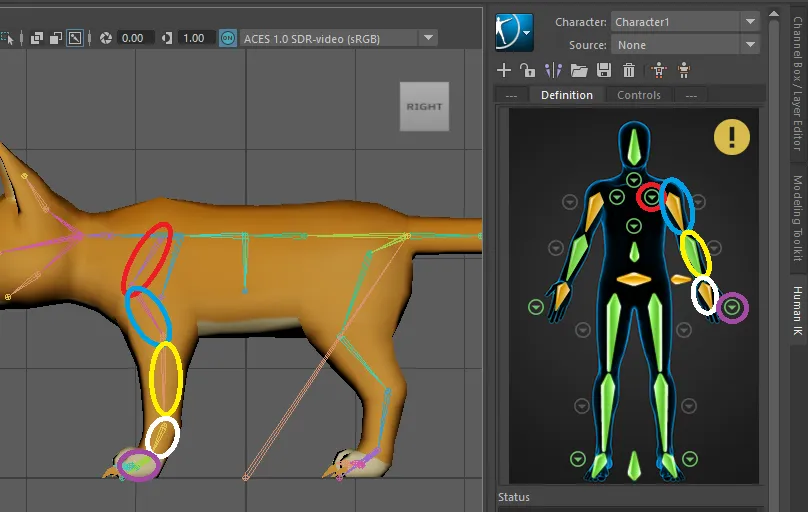The image size is (808, 512).
Task: Open the Modeling Toolkit side tab
Action: [x=798, y=218]
